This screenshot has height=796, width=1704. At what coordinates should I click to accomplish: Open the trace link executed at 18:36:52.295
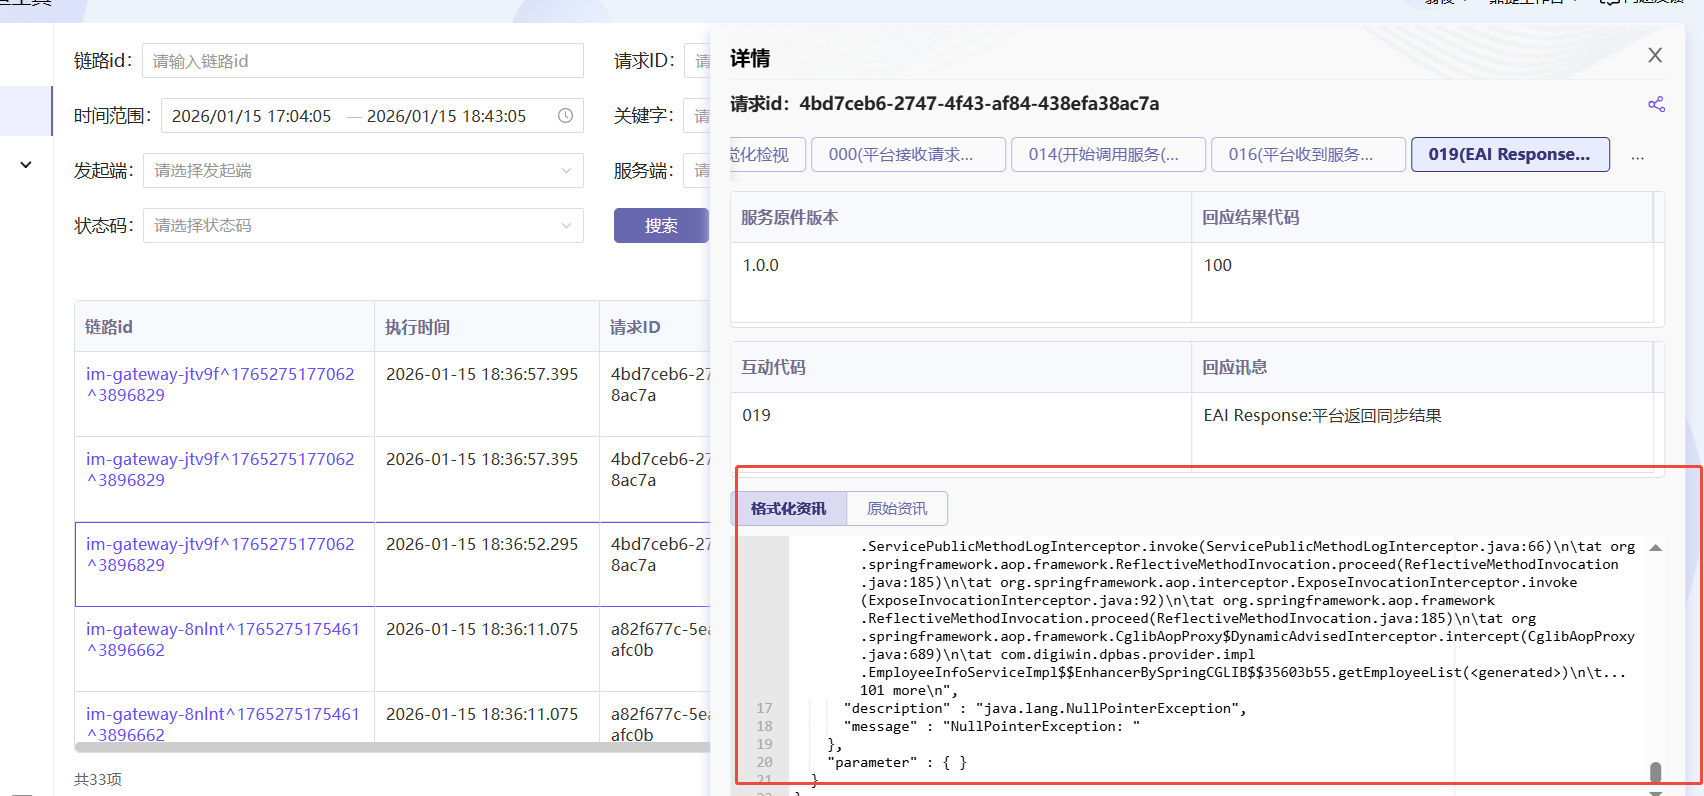[x=220, y=554]
